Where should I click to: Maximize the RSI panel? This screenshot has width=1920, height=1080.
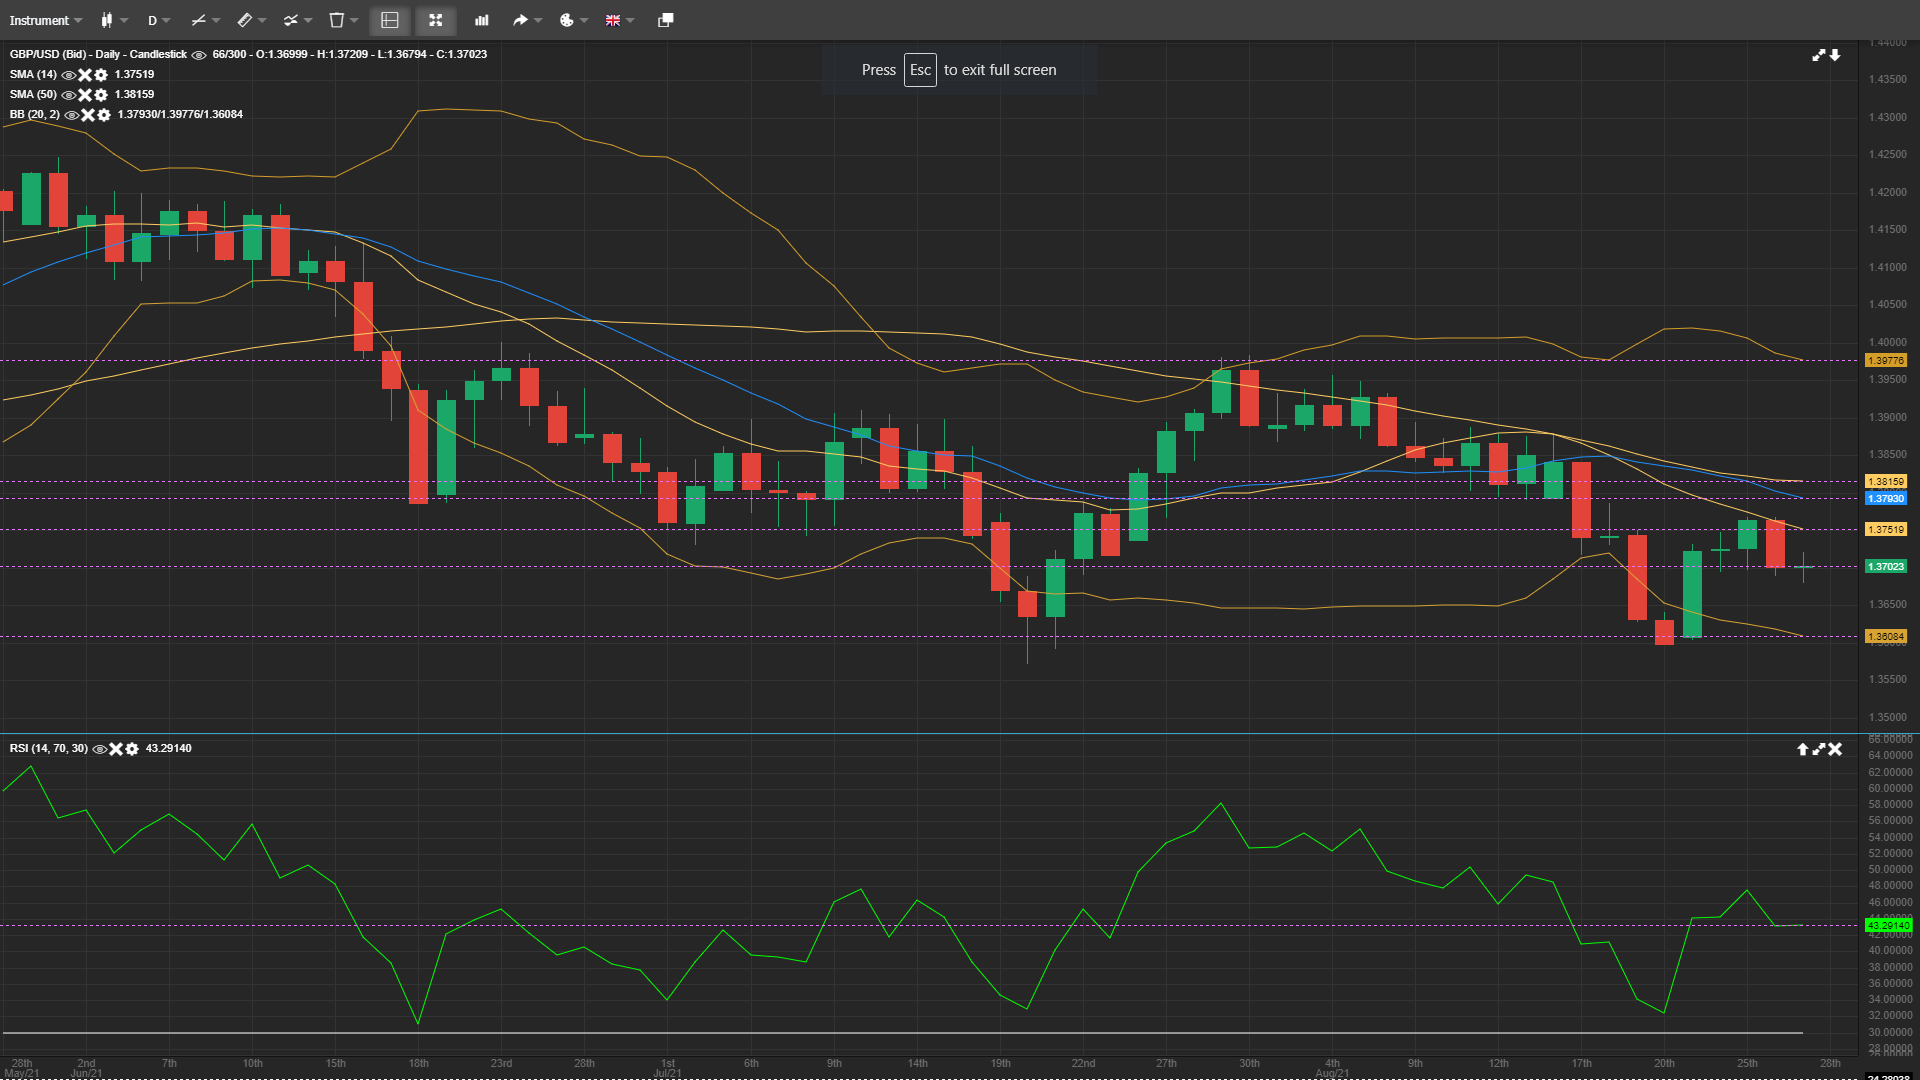click(1819, 749)
